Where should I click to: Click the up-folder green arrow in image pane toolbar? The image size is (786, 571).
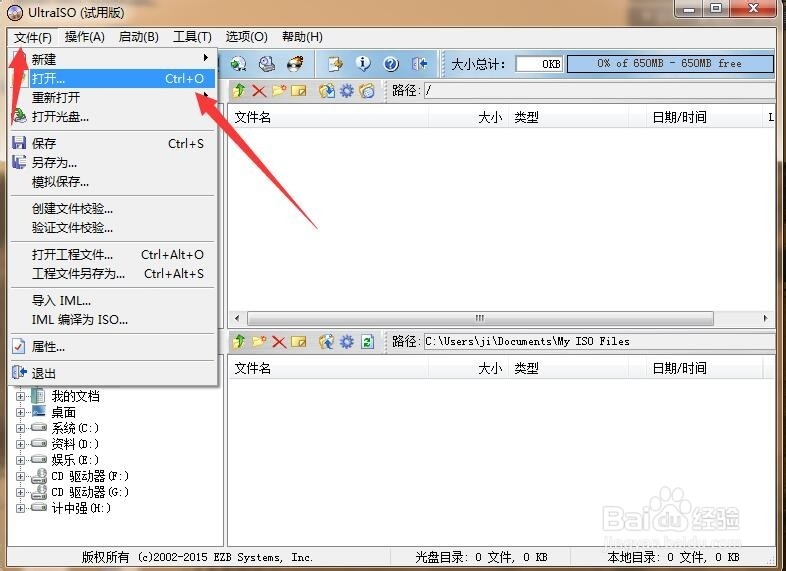(239, 91)
